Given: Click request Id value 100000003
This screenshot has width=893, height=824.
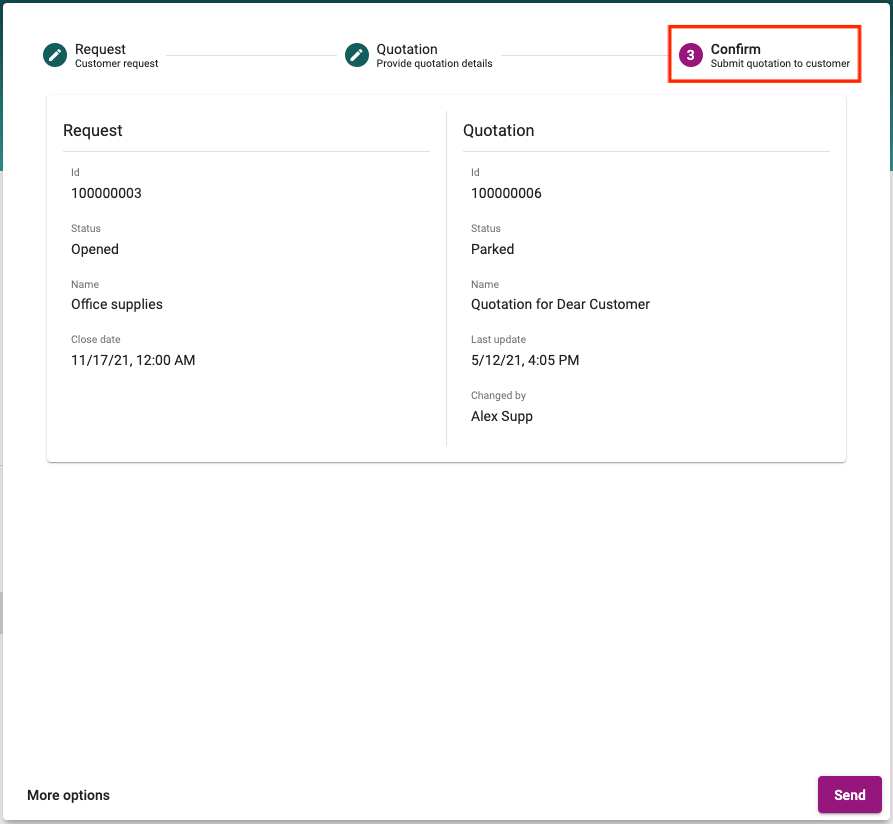Looking at the screenshot, I should (106, 193).
